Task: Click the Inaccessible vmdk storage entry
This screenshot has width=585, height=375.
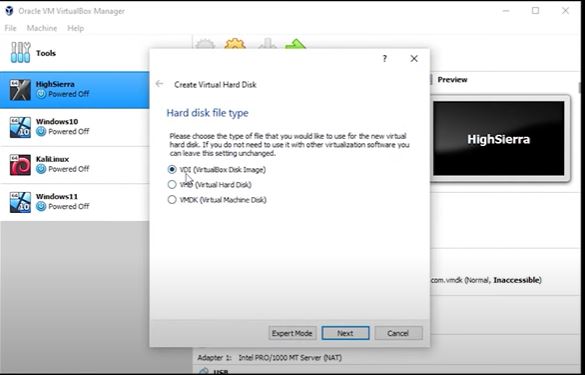Action: pos(486,280)
